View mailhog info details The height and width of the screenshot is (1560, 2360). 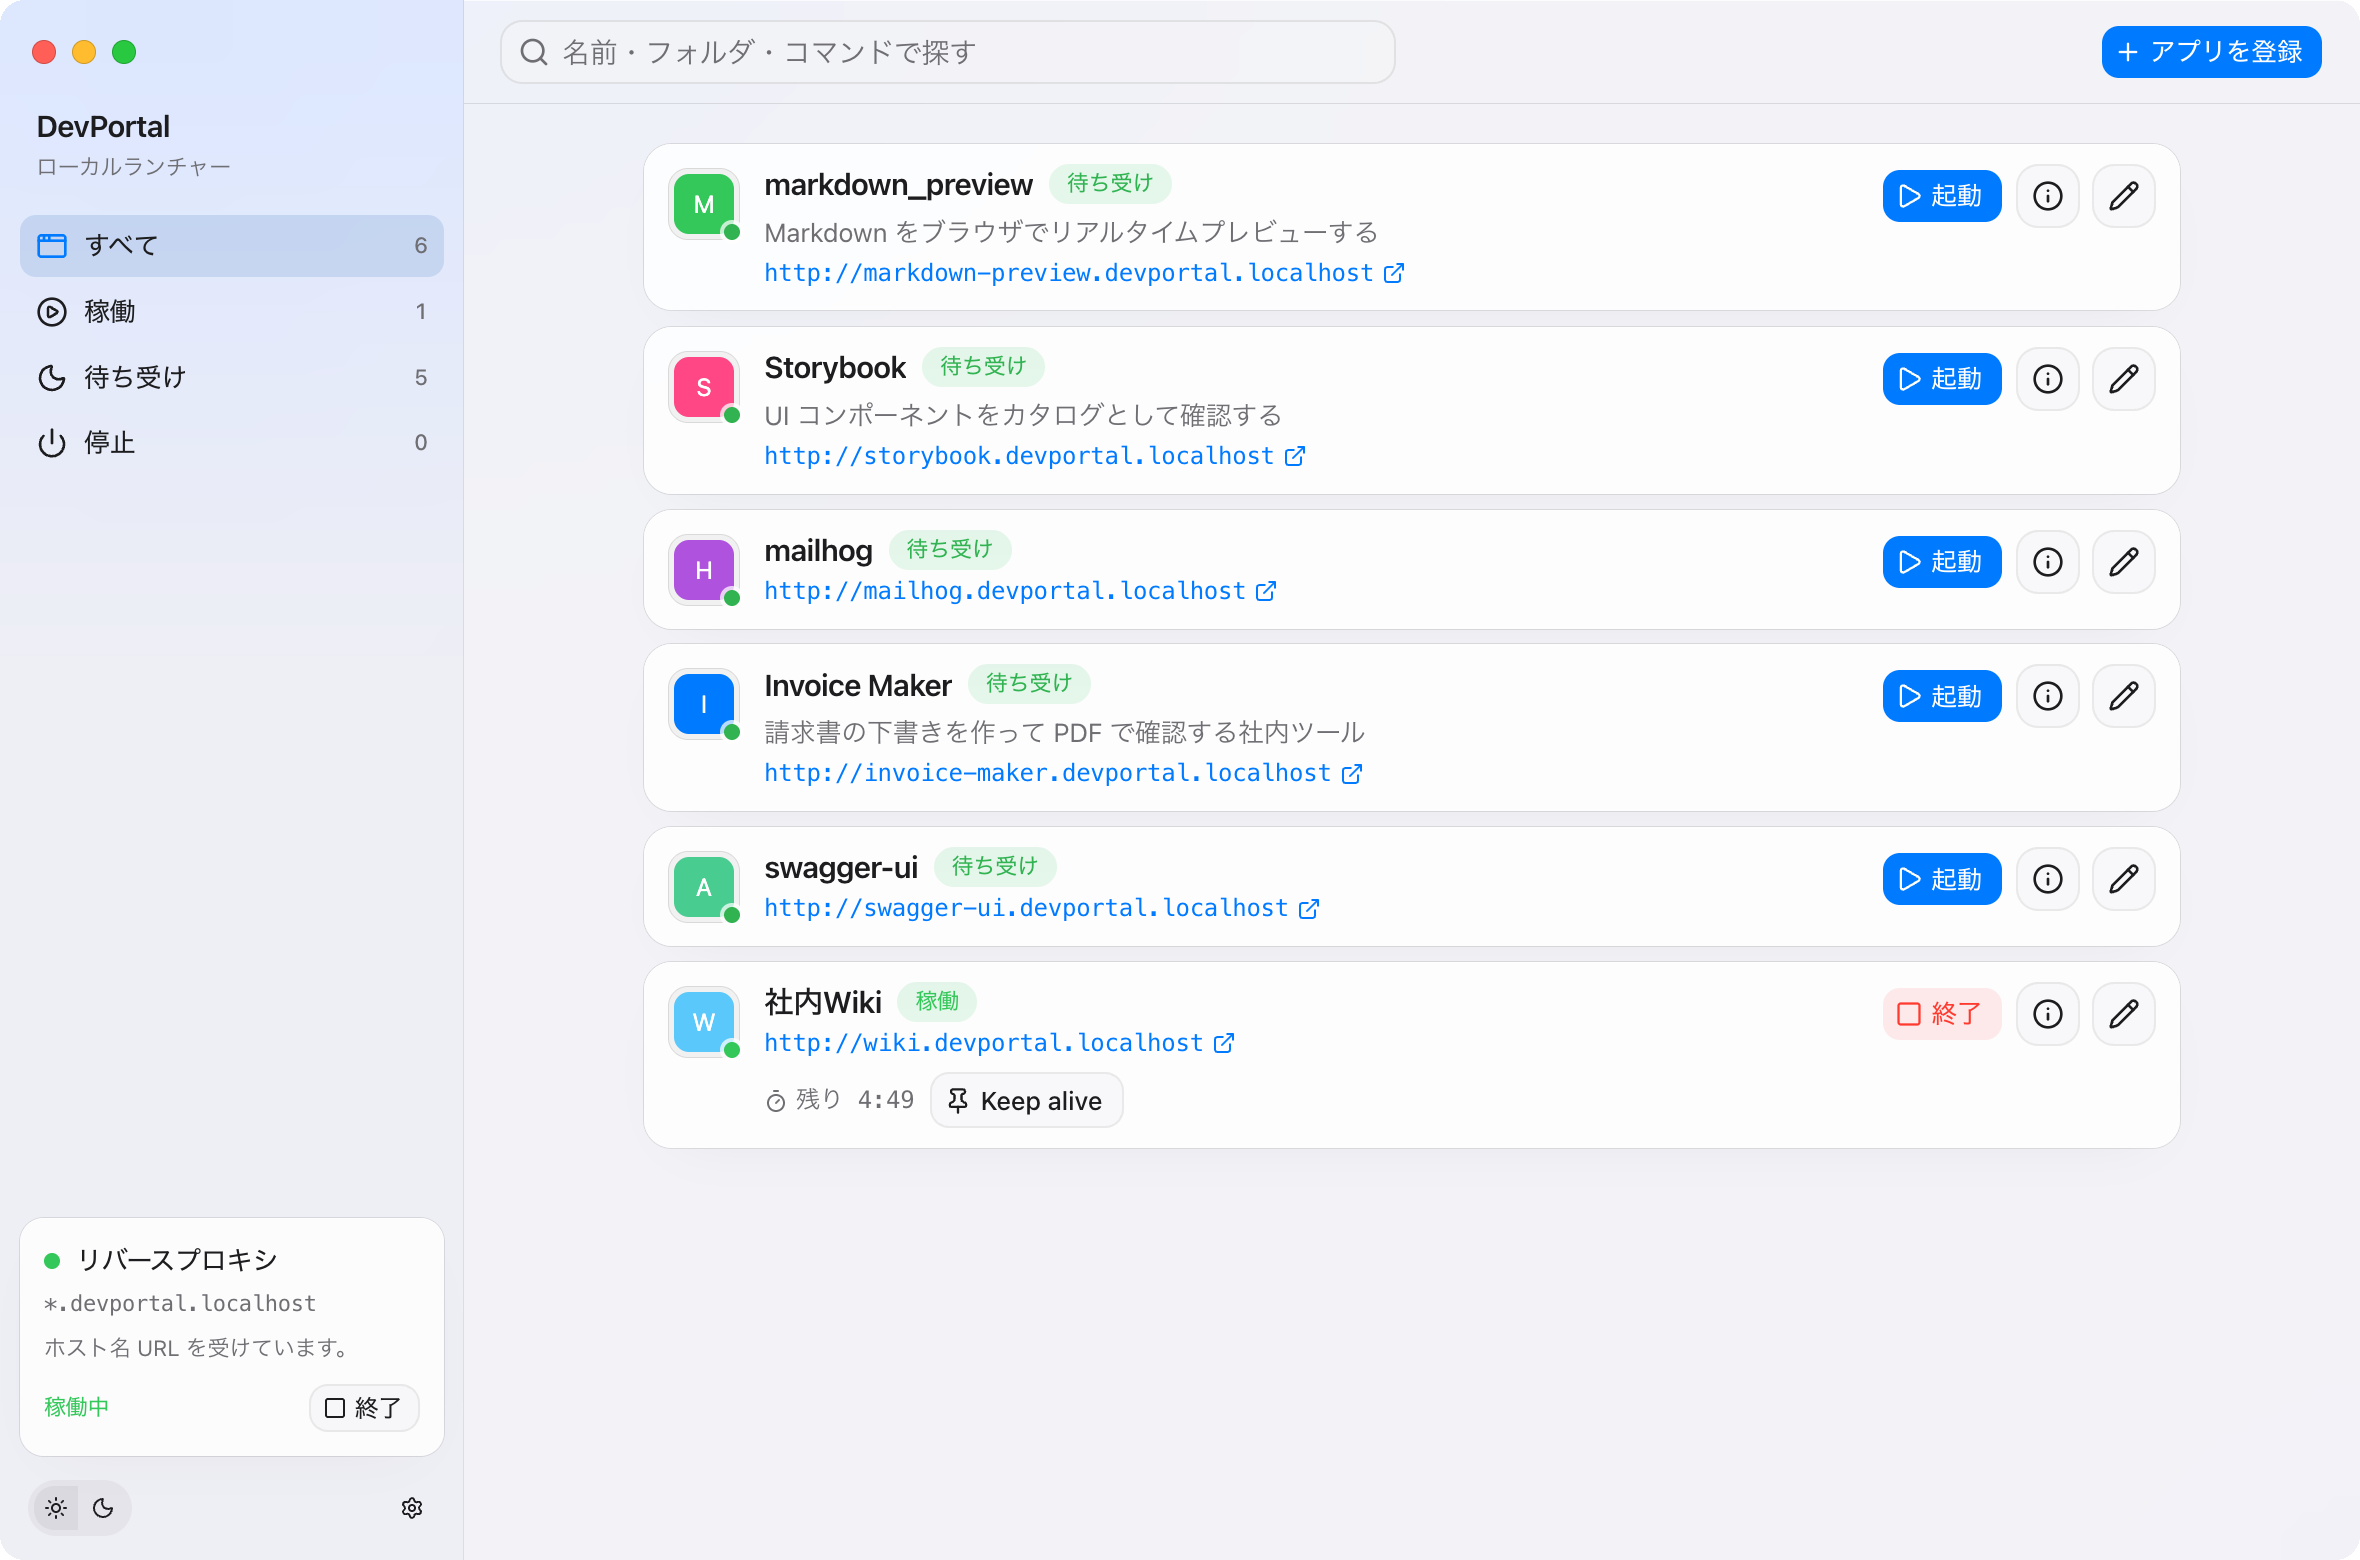pos(2048,562)
